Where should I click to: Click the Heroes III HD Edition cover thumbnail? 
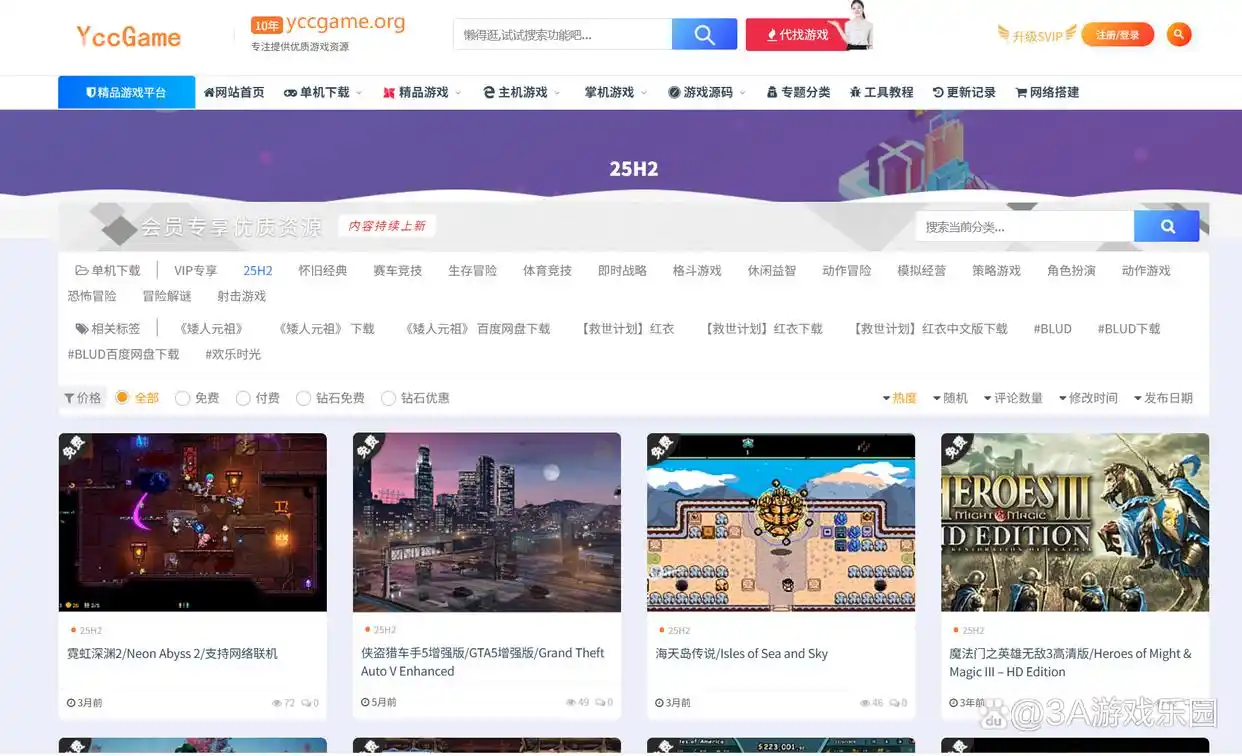pos(1074,521)
